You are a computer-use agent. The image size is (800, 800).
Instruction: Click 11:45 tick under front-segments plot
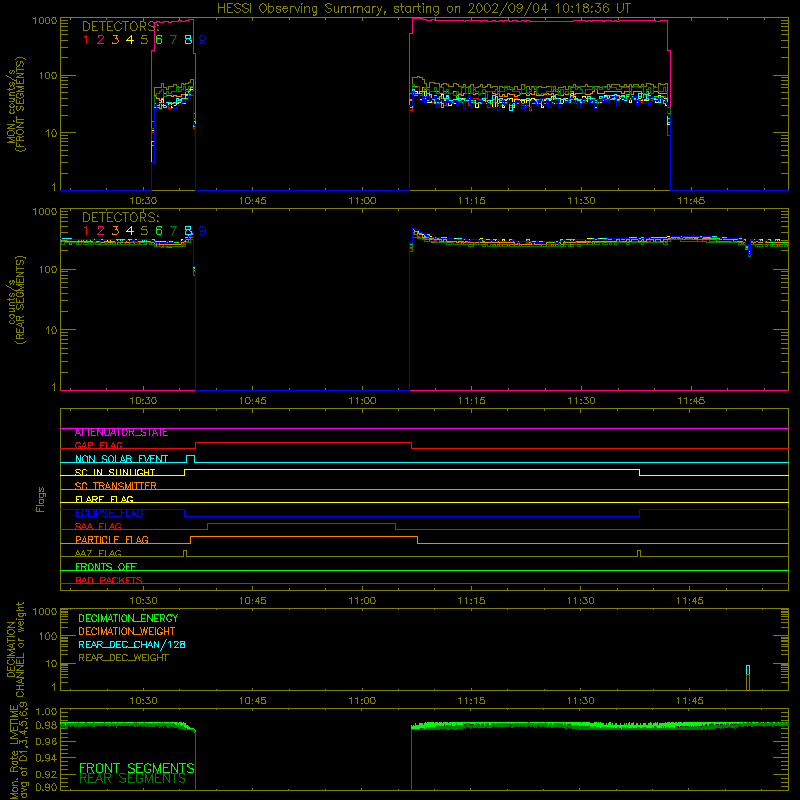point(691,201)
